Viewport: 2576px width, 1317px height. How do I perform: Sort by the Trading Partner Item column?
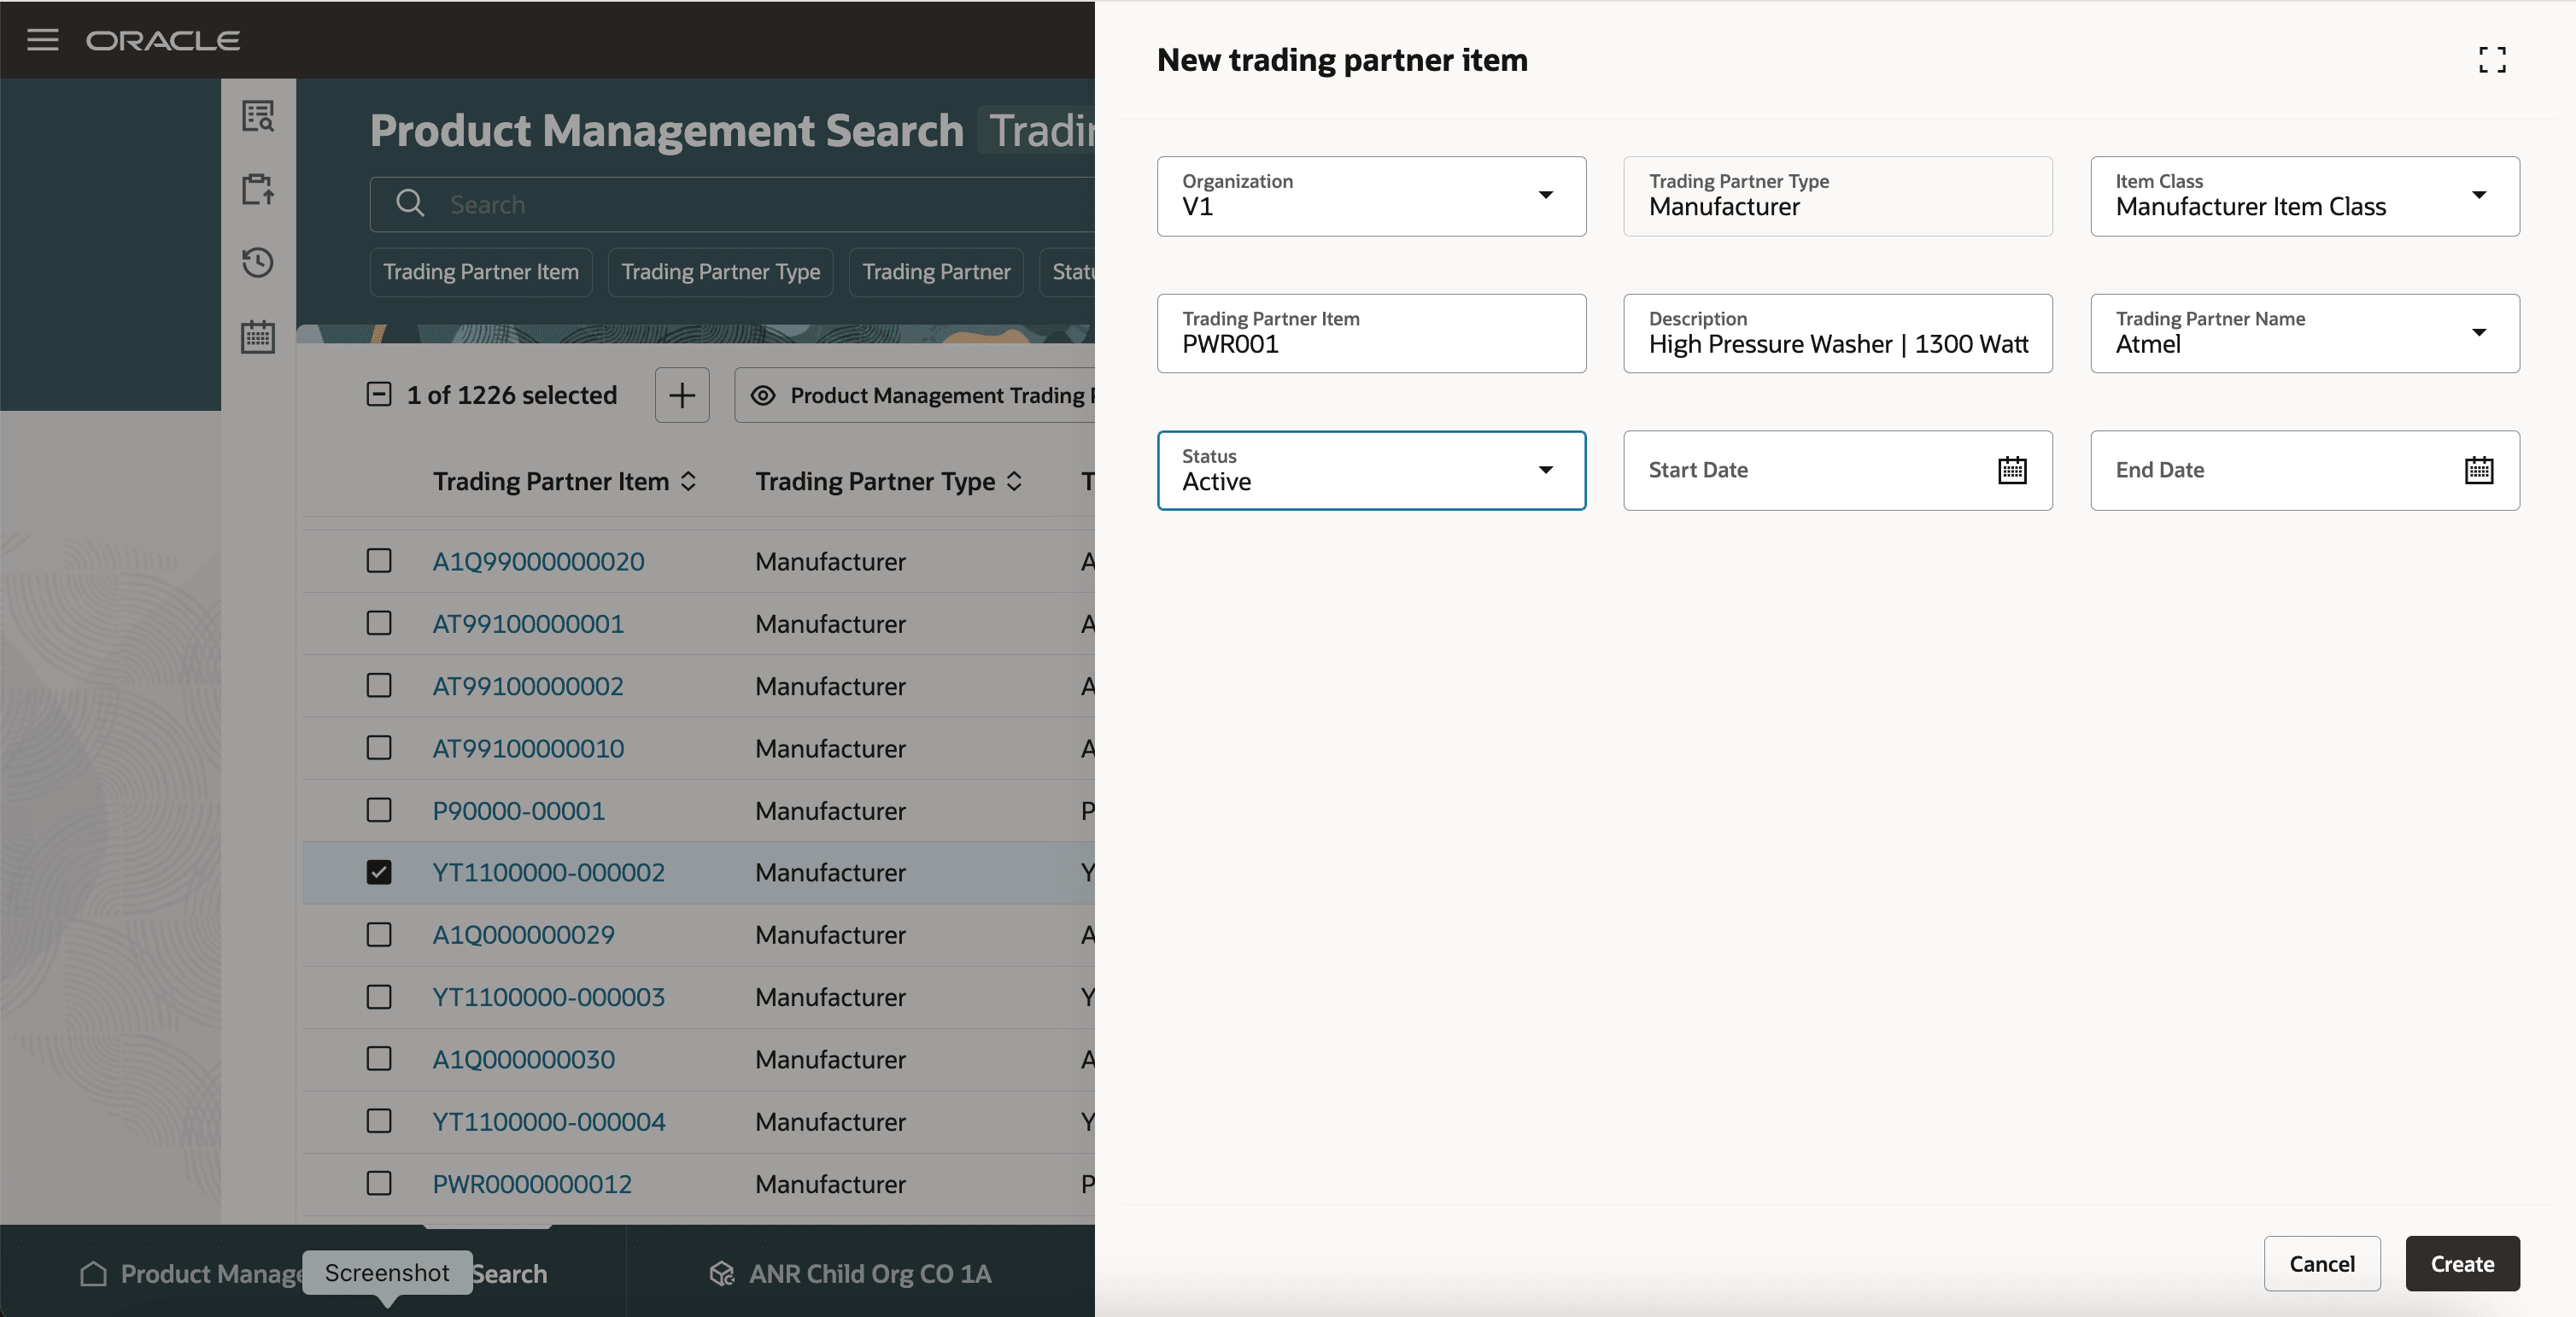[x=689, y=481]
